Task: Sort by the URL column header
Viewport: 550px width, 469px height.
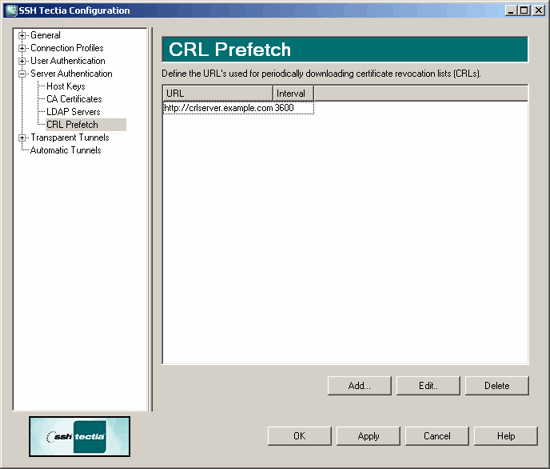Action: point(218,93)
